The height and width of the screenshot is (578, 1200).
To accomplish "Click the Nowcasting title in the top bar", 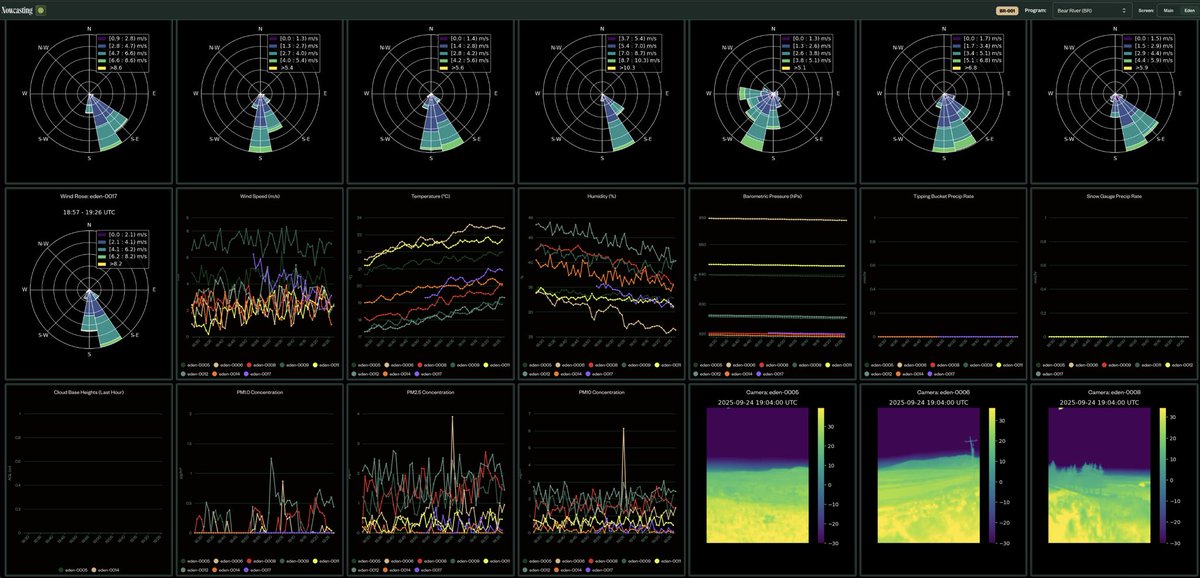I will pyautogui.click(x=17, y=9).
